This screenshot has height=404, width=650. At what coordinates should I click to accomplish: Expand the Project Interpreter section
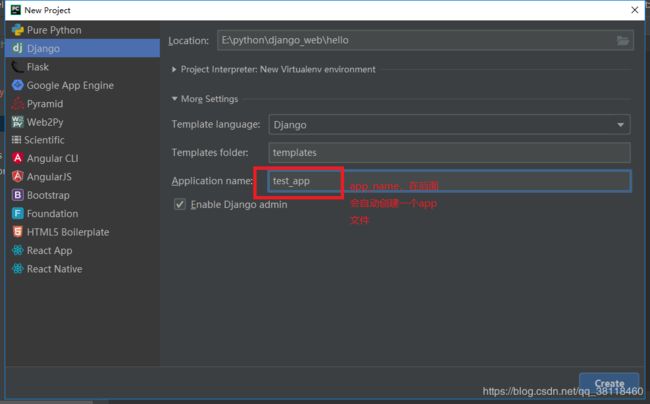click(x=174, y=69)
